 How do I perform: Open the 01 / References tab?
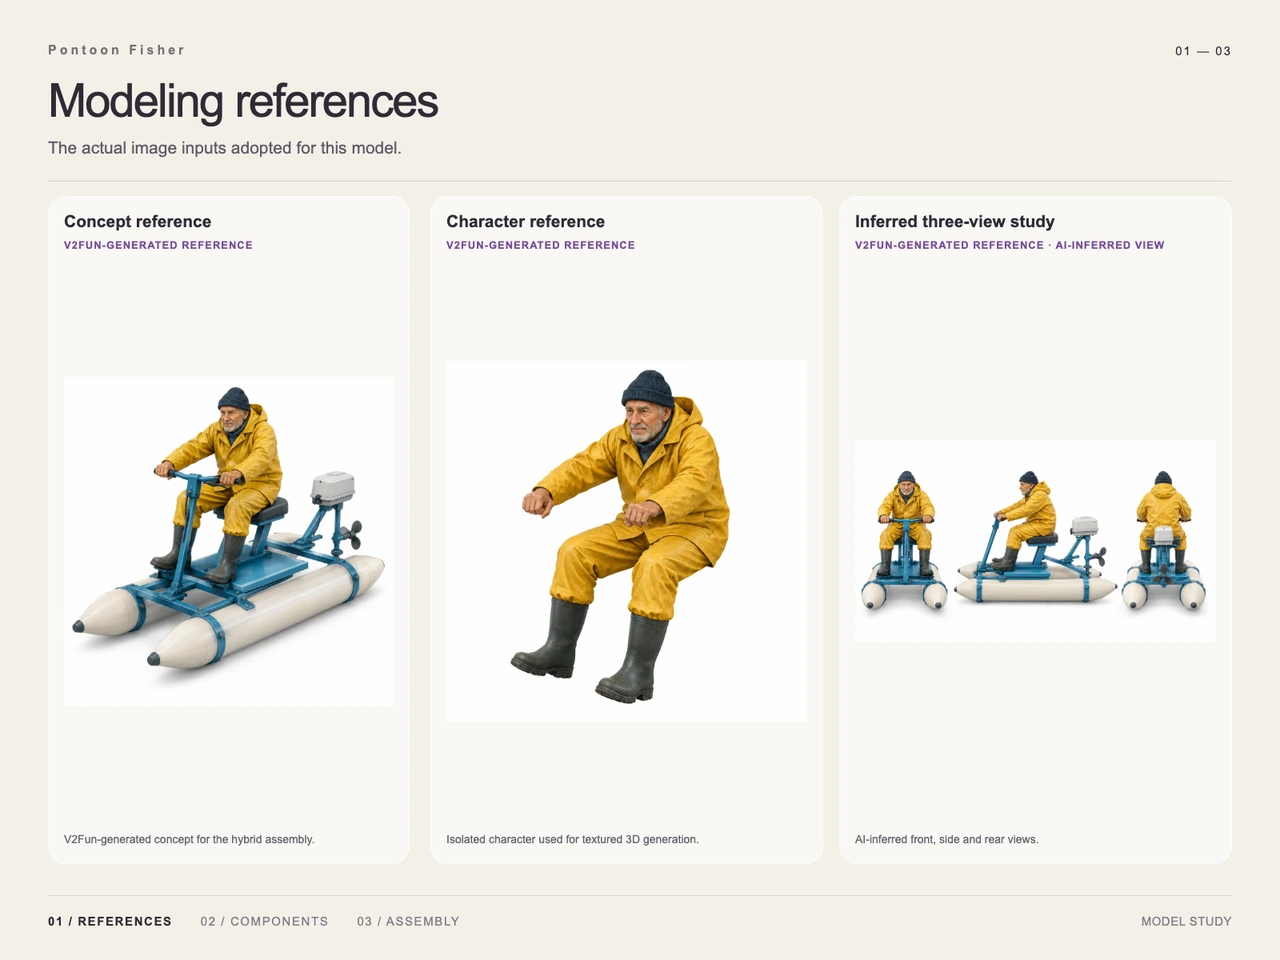pyautogui.click(x=110, y=921)
